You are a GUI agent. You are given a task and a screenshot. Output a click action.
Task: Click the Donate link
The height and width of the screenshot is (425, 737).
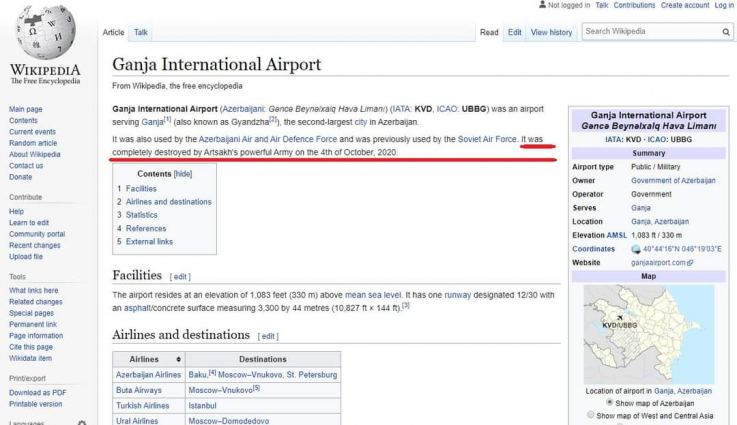pos(20,177)
